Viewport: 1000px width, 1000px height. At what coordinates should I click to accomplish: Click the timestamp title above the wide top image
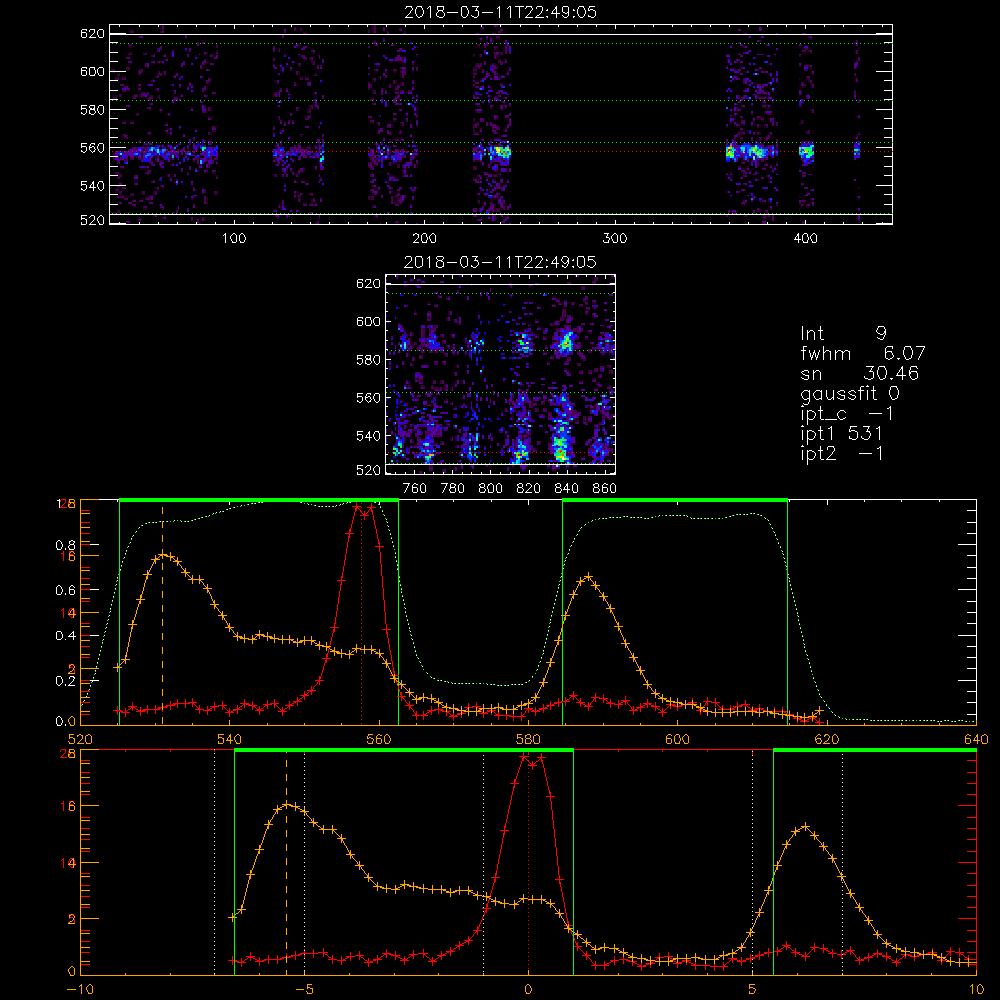click(500, 12)
